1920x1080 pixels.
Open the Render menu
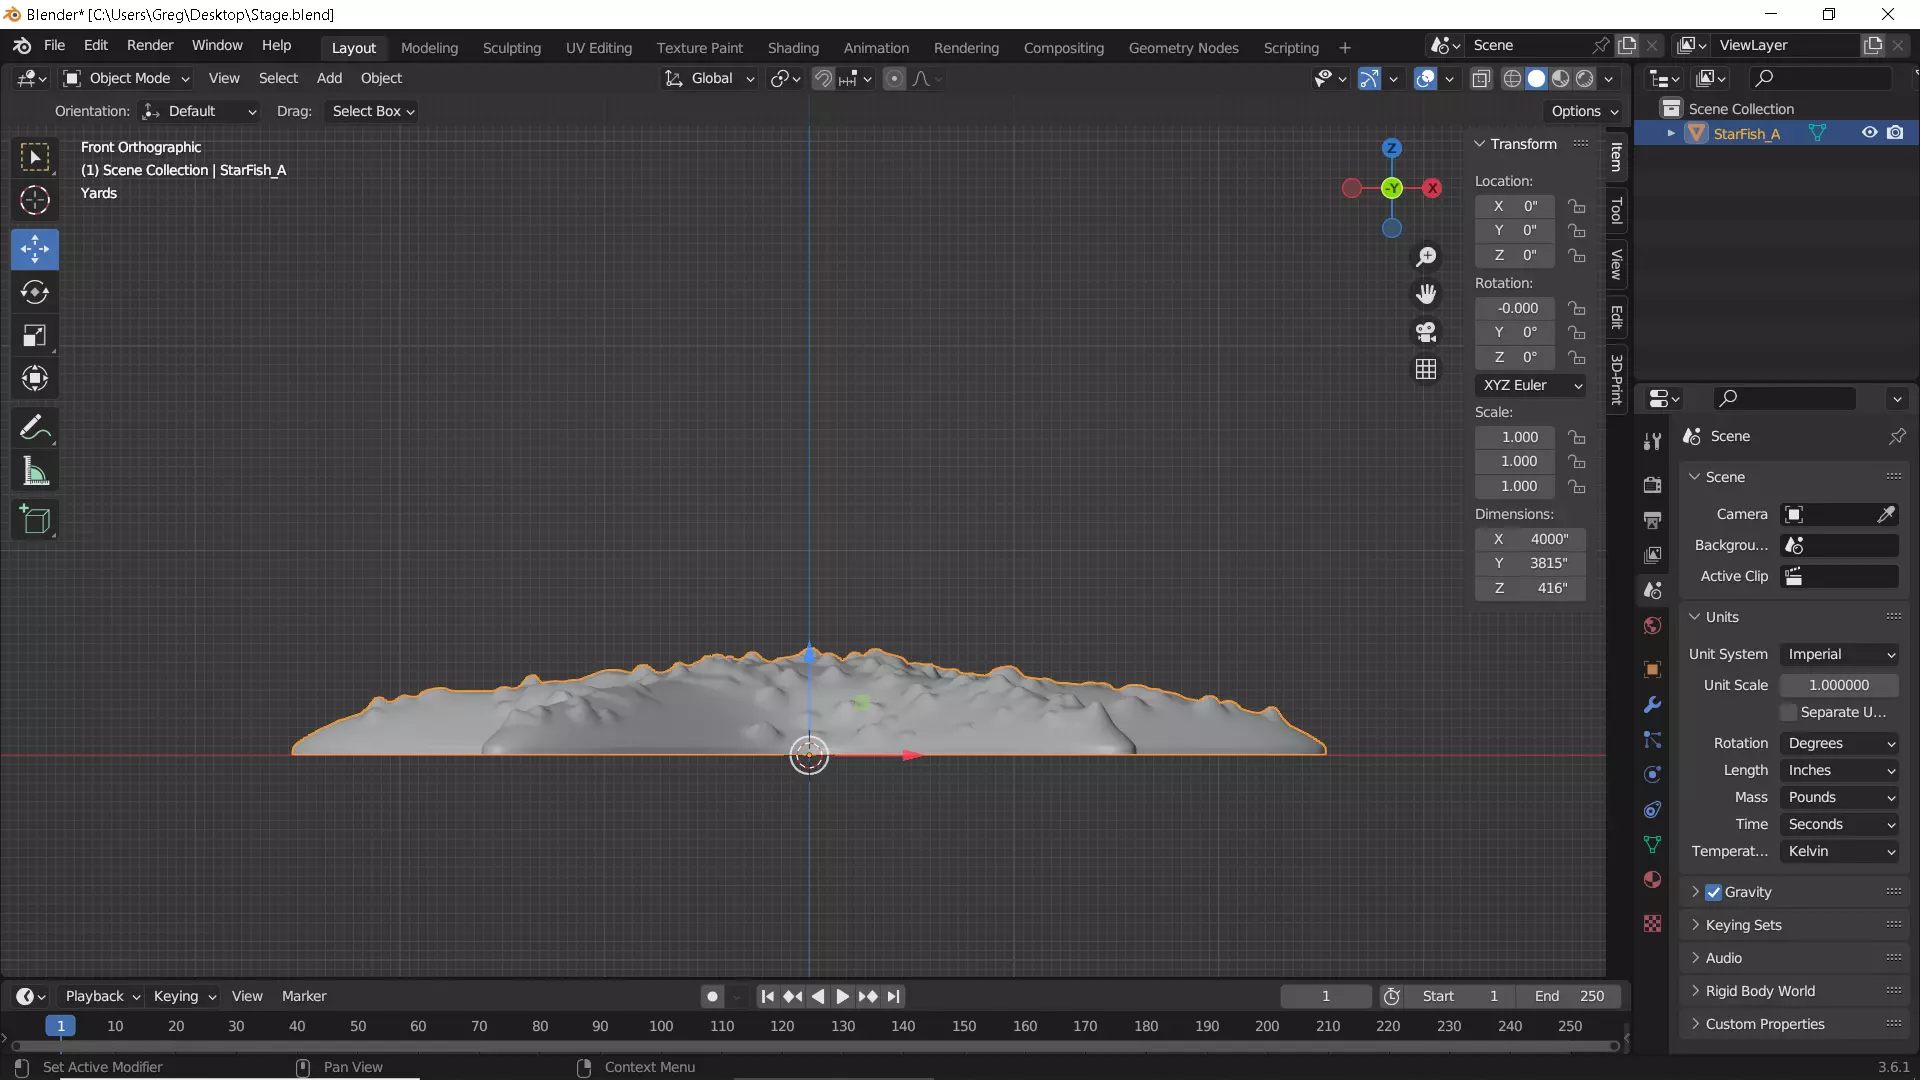pyautogui.click(x=150, y=45)
